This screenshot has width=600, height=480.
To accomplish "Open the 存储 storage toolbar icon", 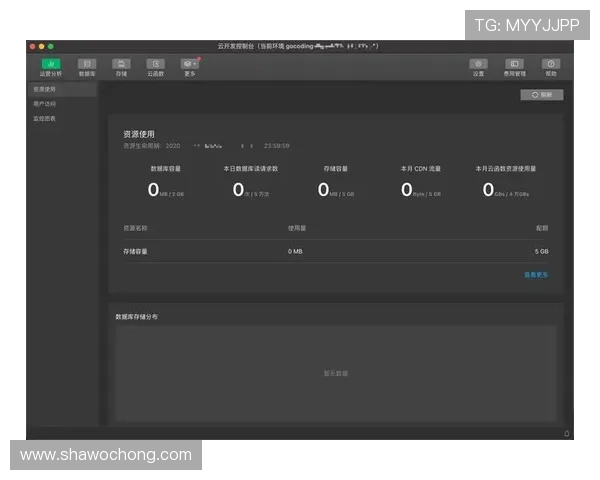I will (x=121, y=65).
